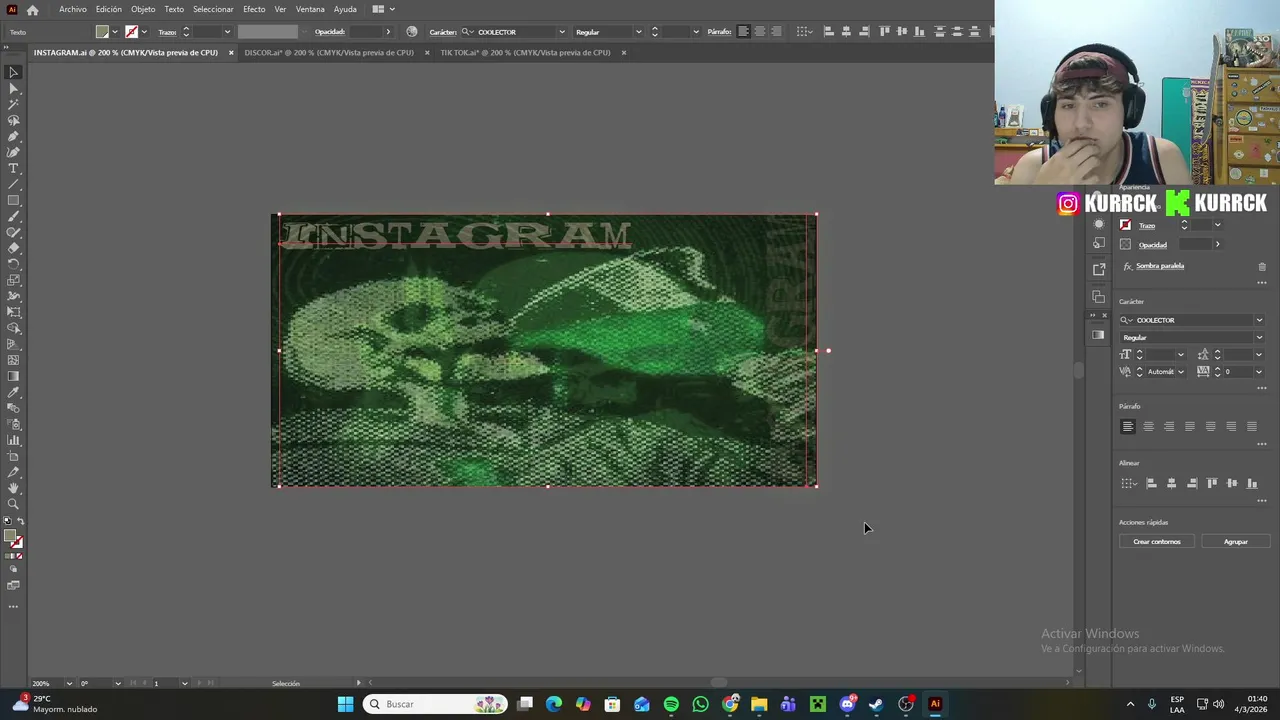Click fill color swatch in control bar
The height and width of the screenshot is (720, 1280).
[x=101, y=32]
